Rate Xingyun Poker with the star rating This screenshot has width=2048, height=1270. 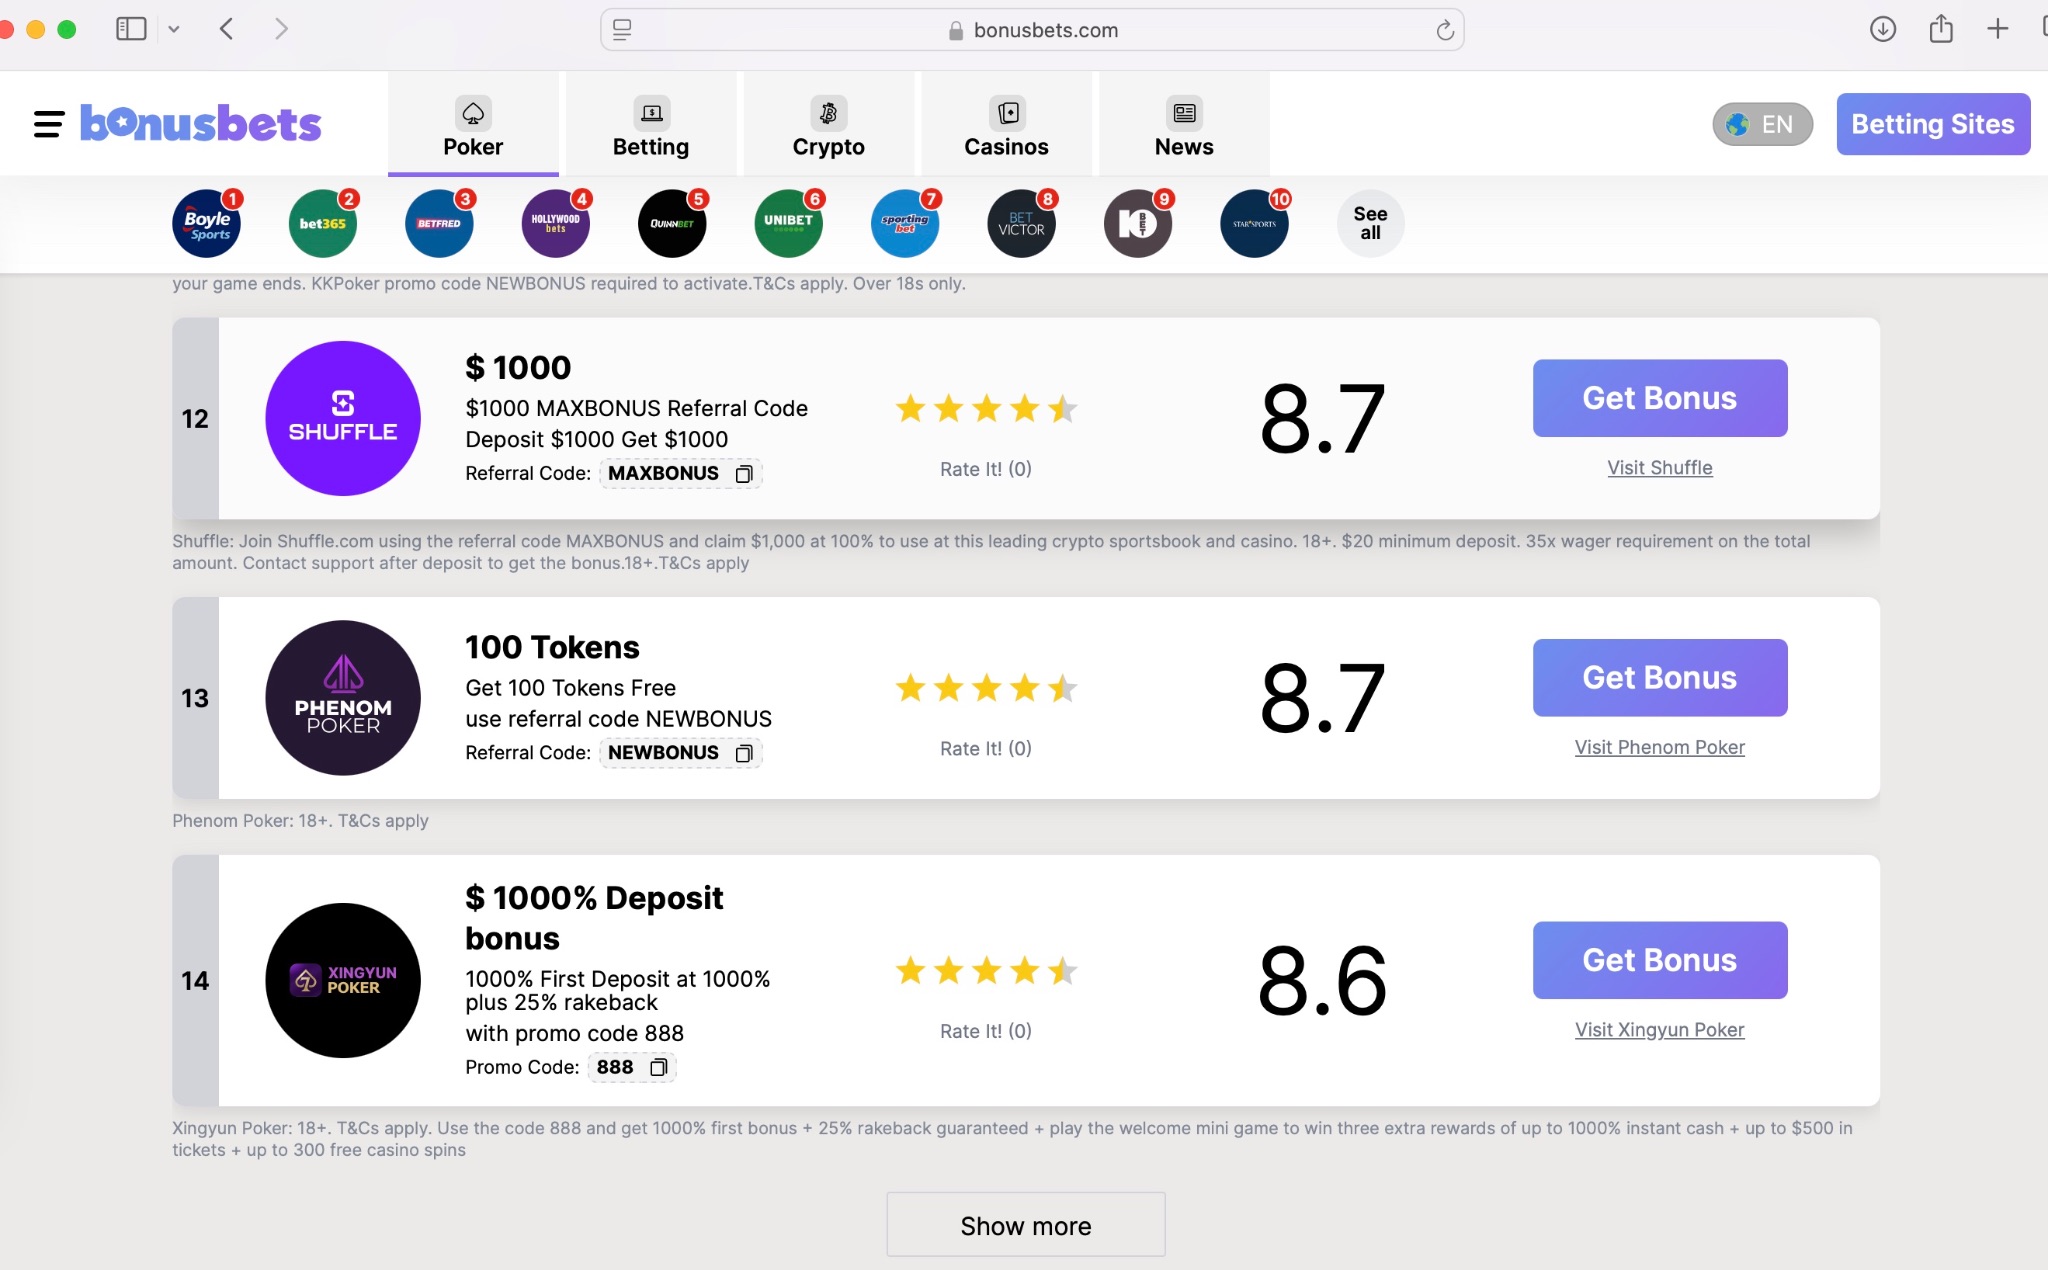pyautogui.click(x=985, y=970)
